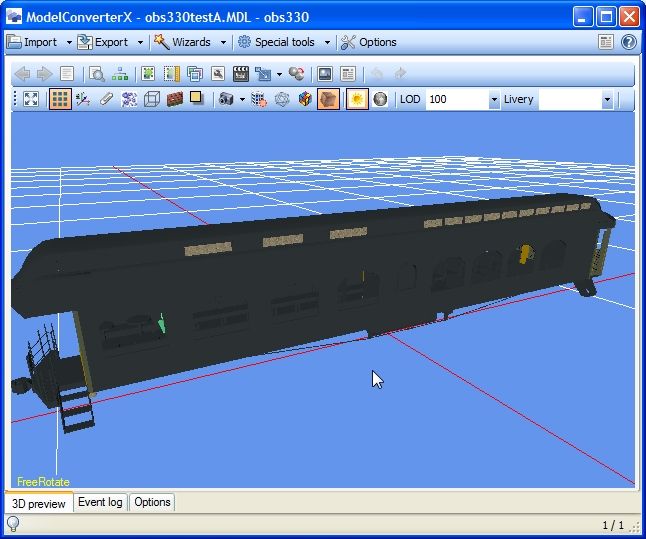Expand the Special tools dropdown arrow

327,43
